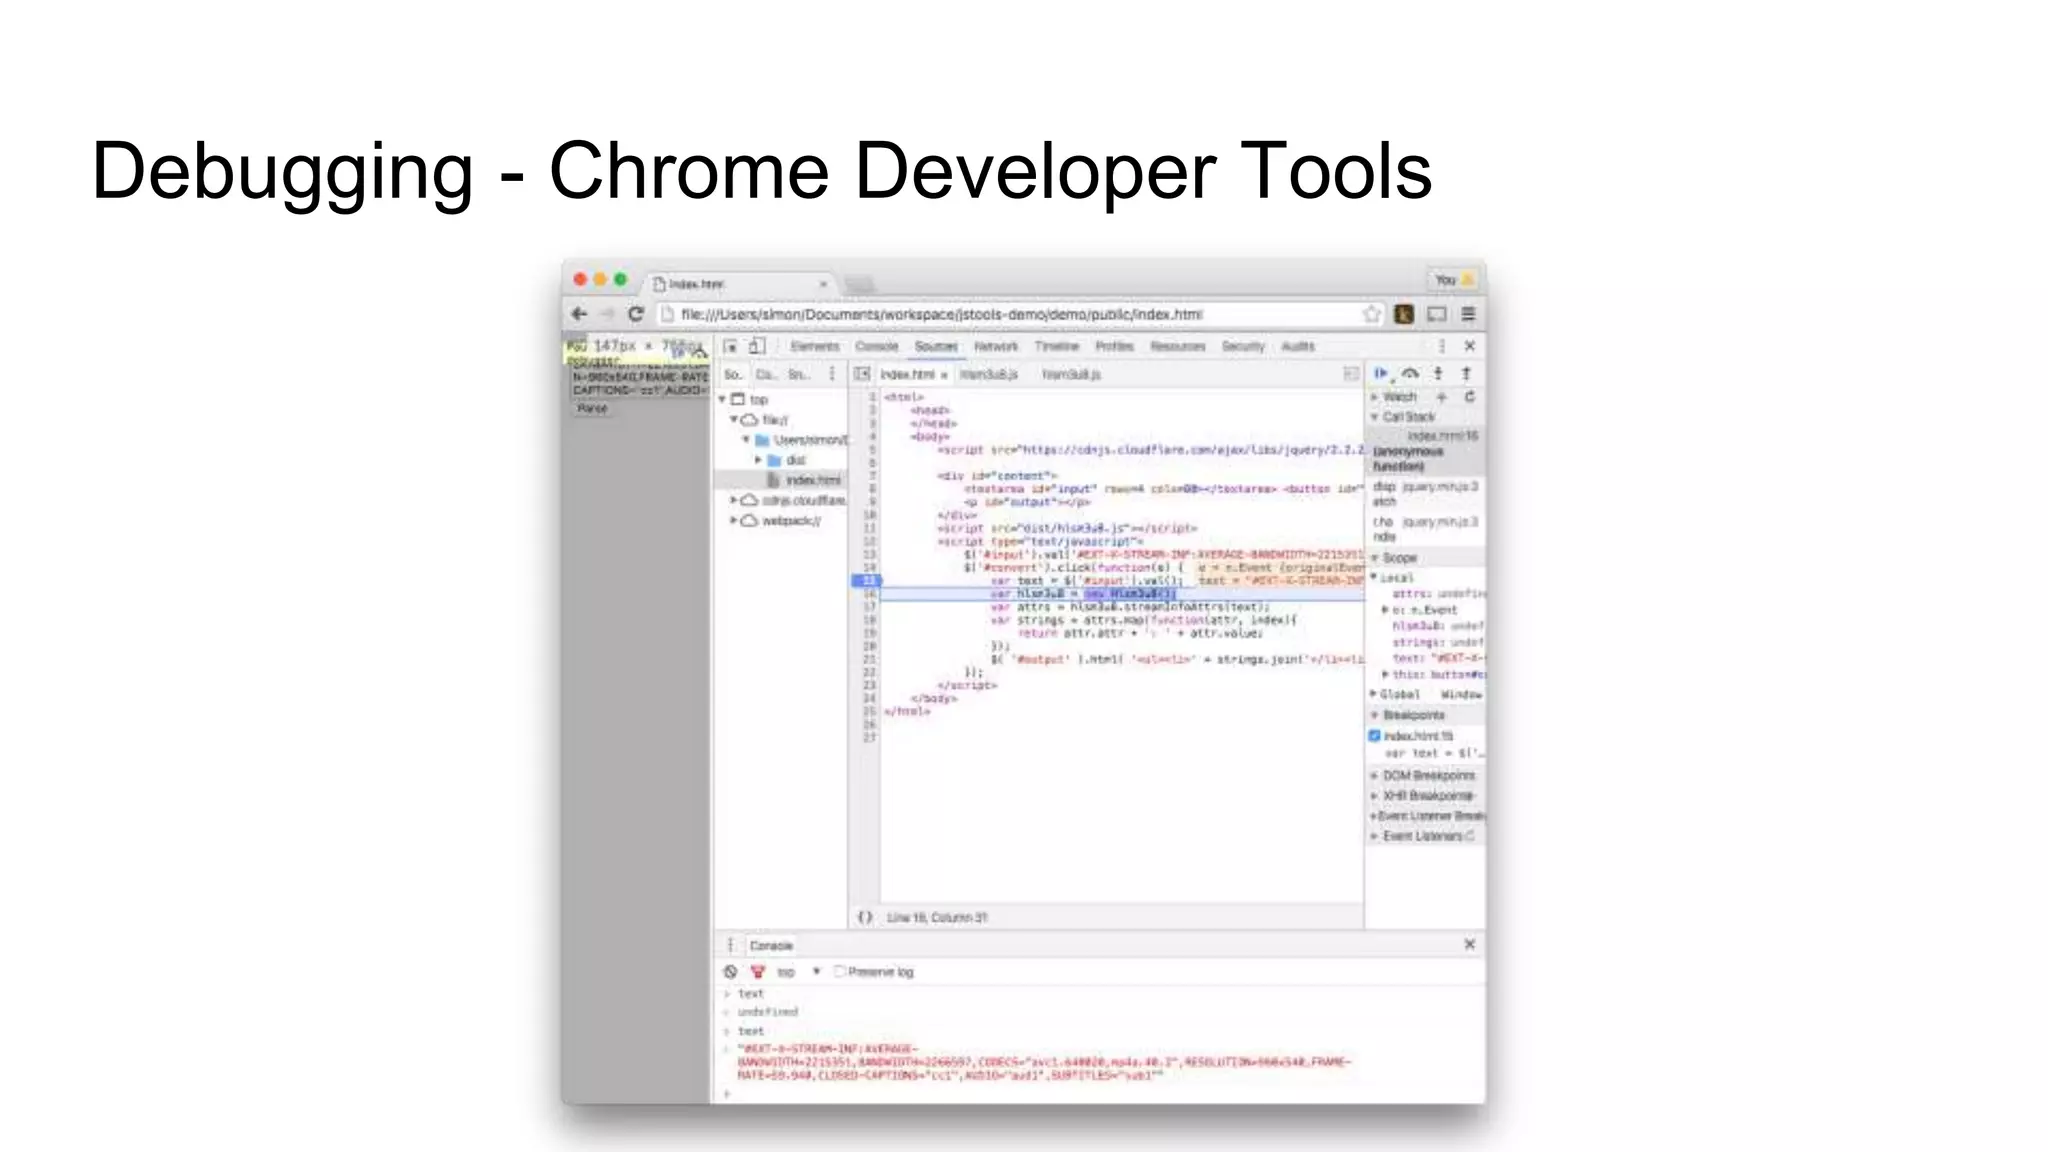Select the Sources tab
2048x1152 pixels.
point(936,346)
